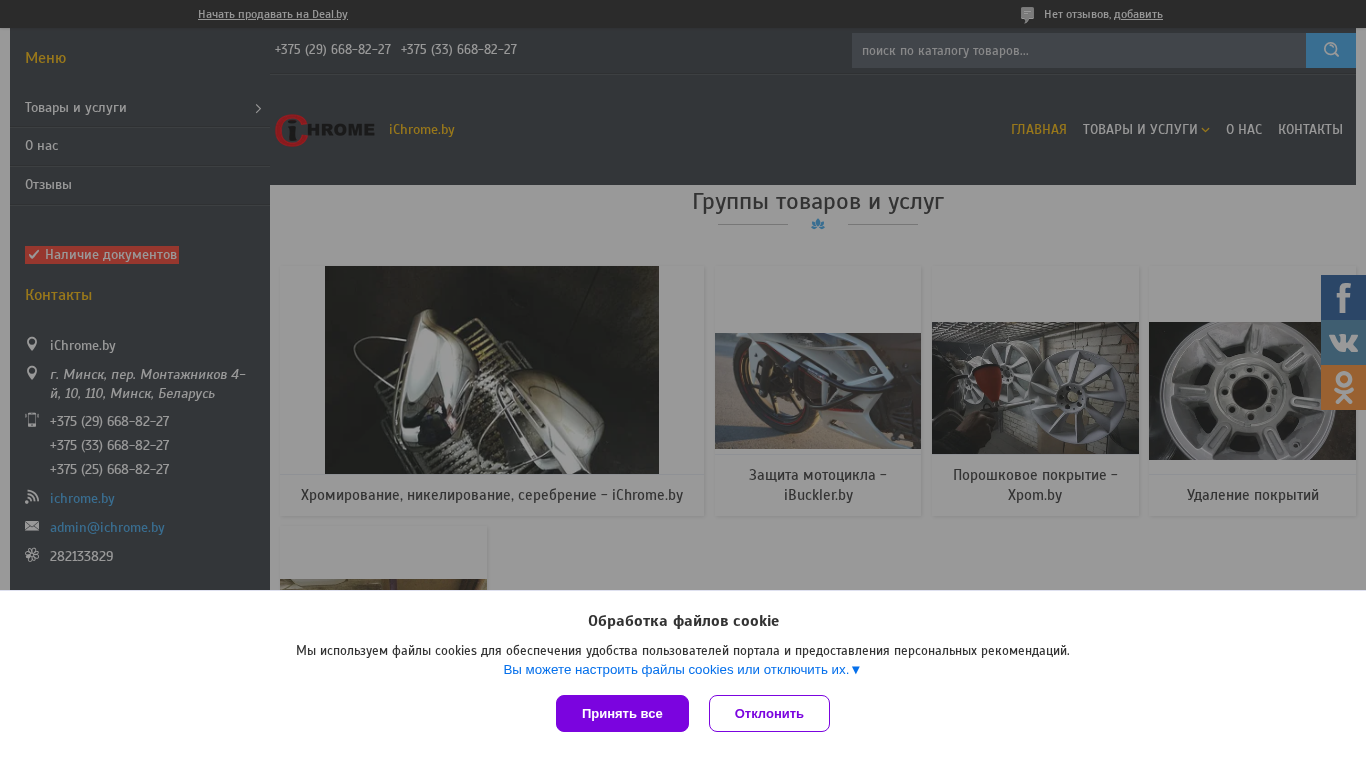Open the Odnoklassniki social icon
The image size is (1366, 768).
click(1343, 388)
